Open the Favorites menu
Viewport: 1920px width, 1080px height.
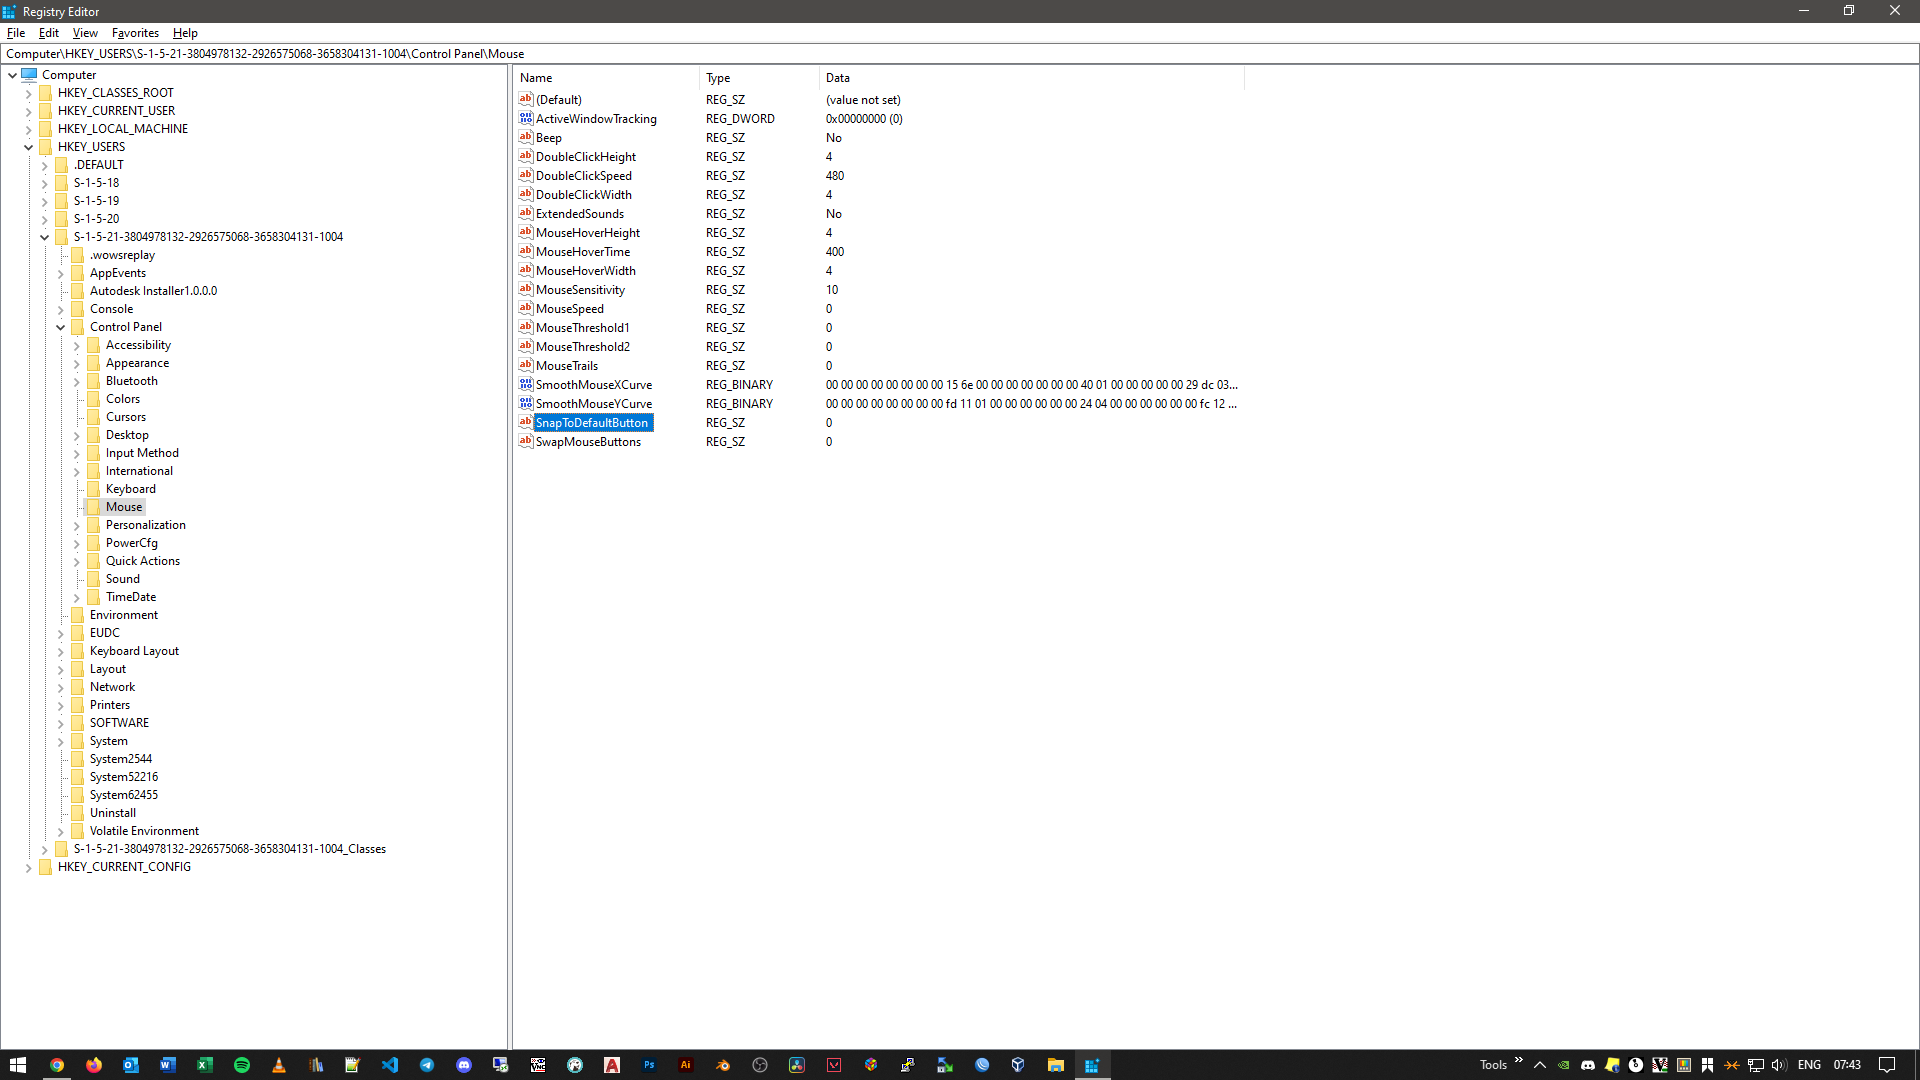click(135, 33)
